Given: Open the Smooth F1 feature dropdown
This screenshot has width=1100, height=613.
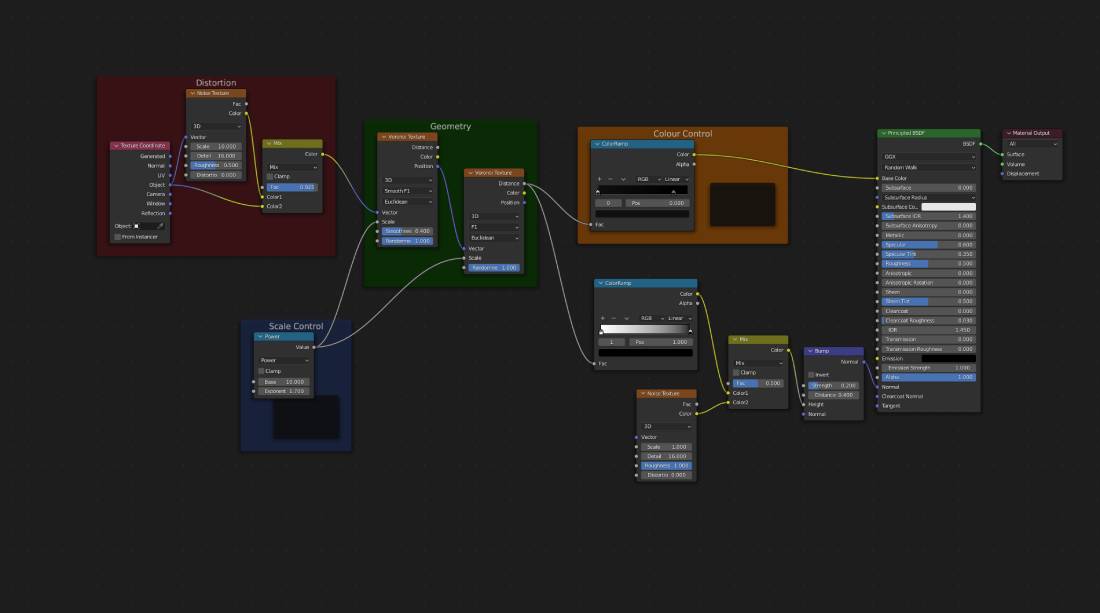Looking at the screenshot, I should 408,191.
